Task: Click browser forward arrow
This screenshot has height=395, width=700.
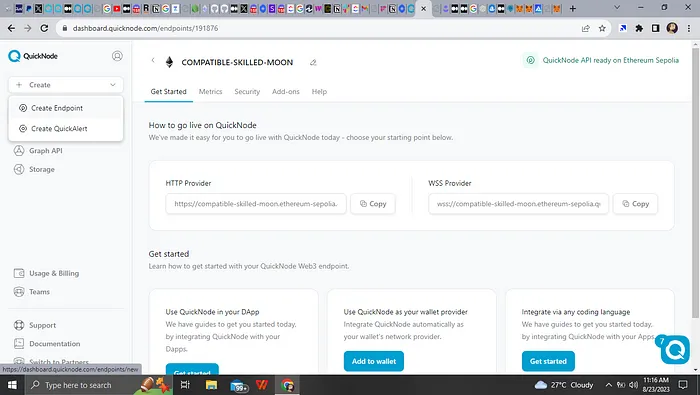Action: tap(28, 28)
